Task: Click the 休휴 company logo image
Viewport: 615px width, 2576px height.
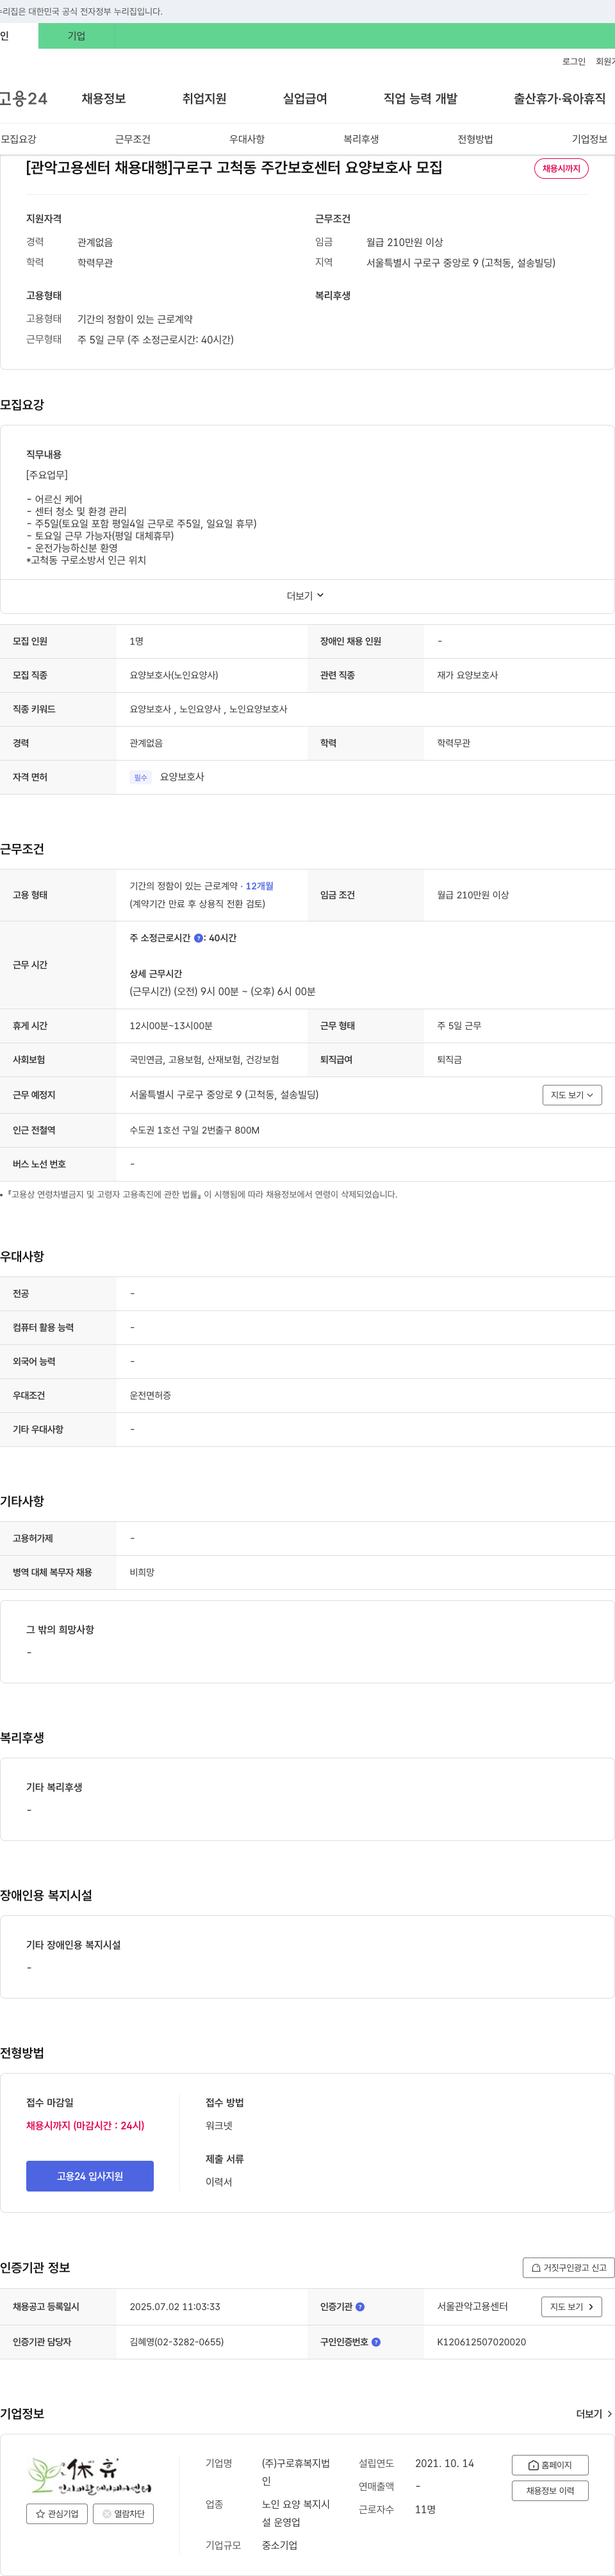Action: [x=90, y=2476]
